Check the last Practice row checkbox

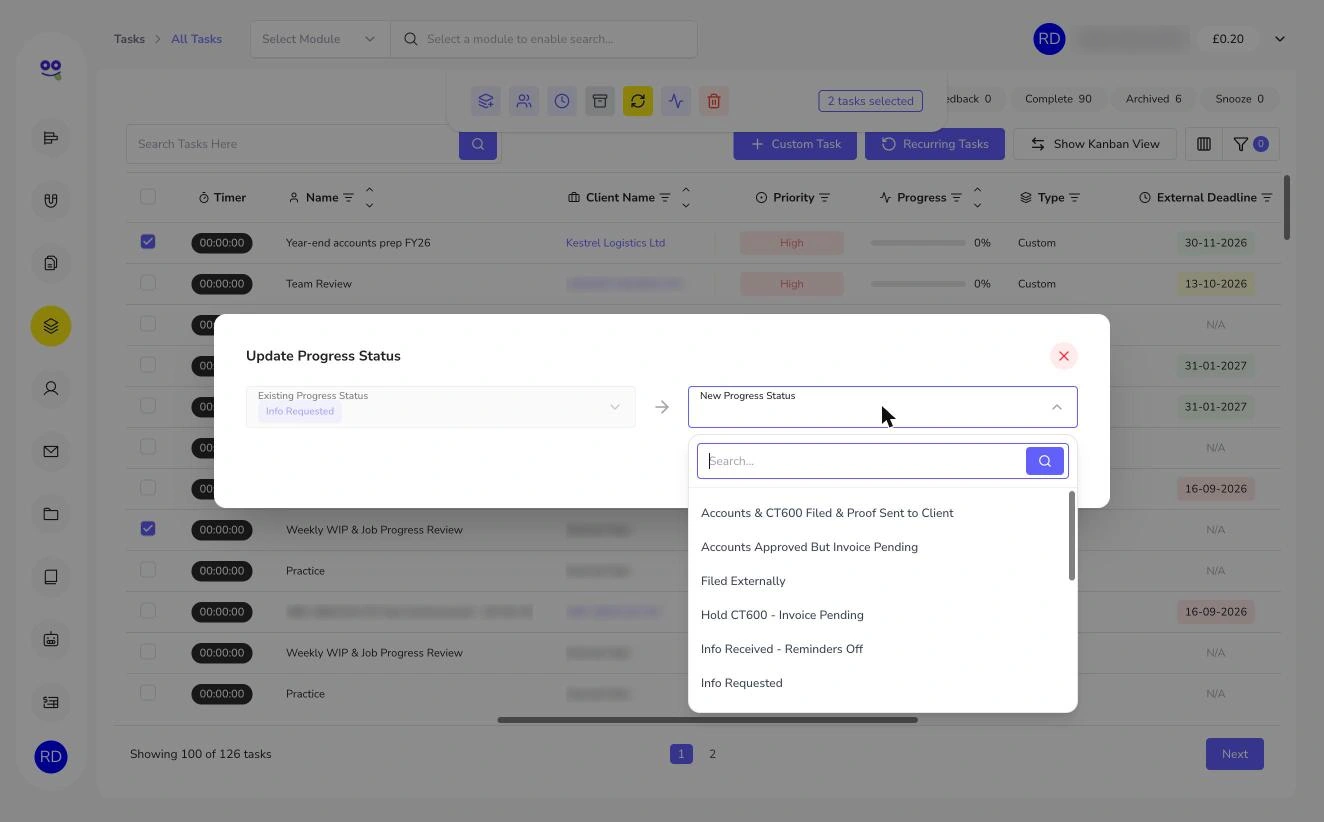point(148,693)
